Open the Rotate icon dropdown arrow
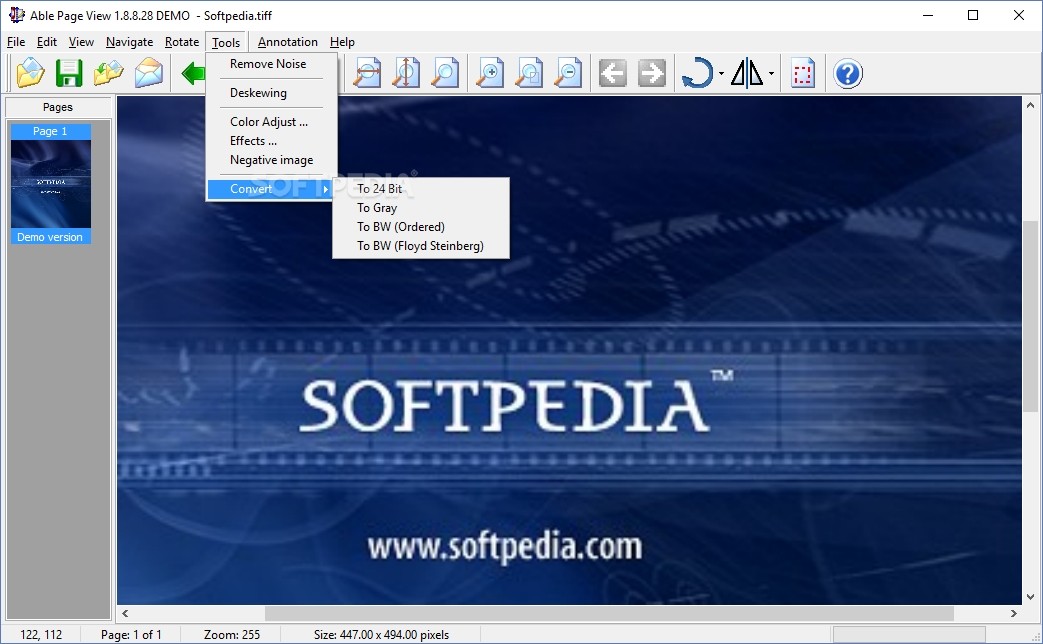Viewport: 1043px width, 644px height. (721, 74)
